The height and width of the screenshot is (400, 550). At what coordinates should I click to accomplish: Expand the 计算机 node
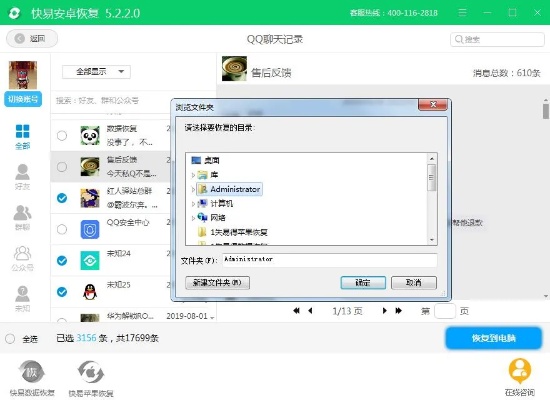193,204
